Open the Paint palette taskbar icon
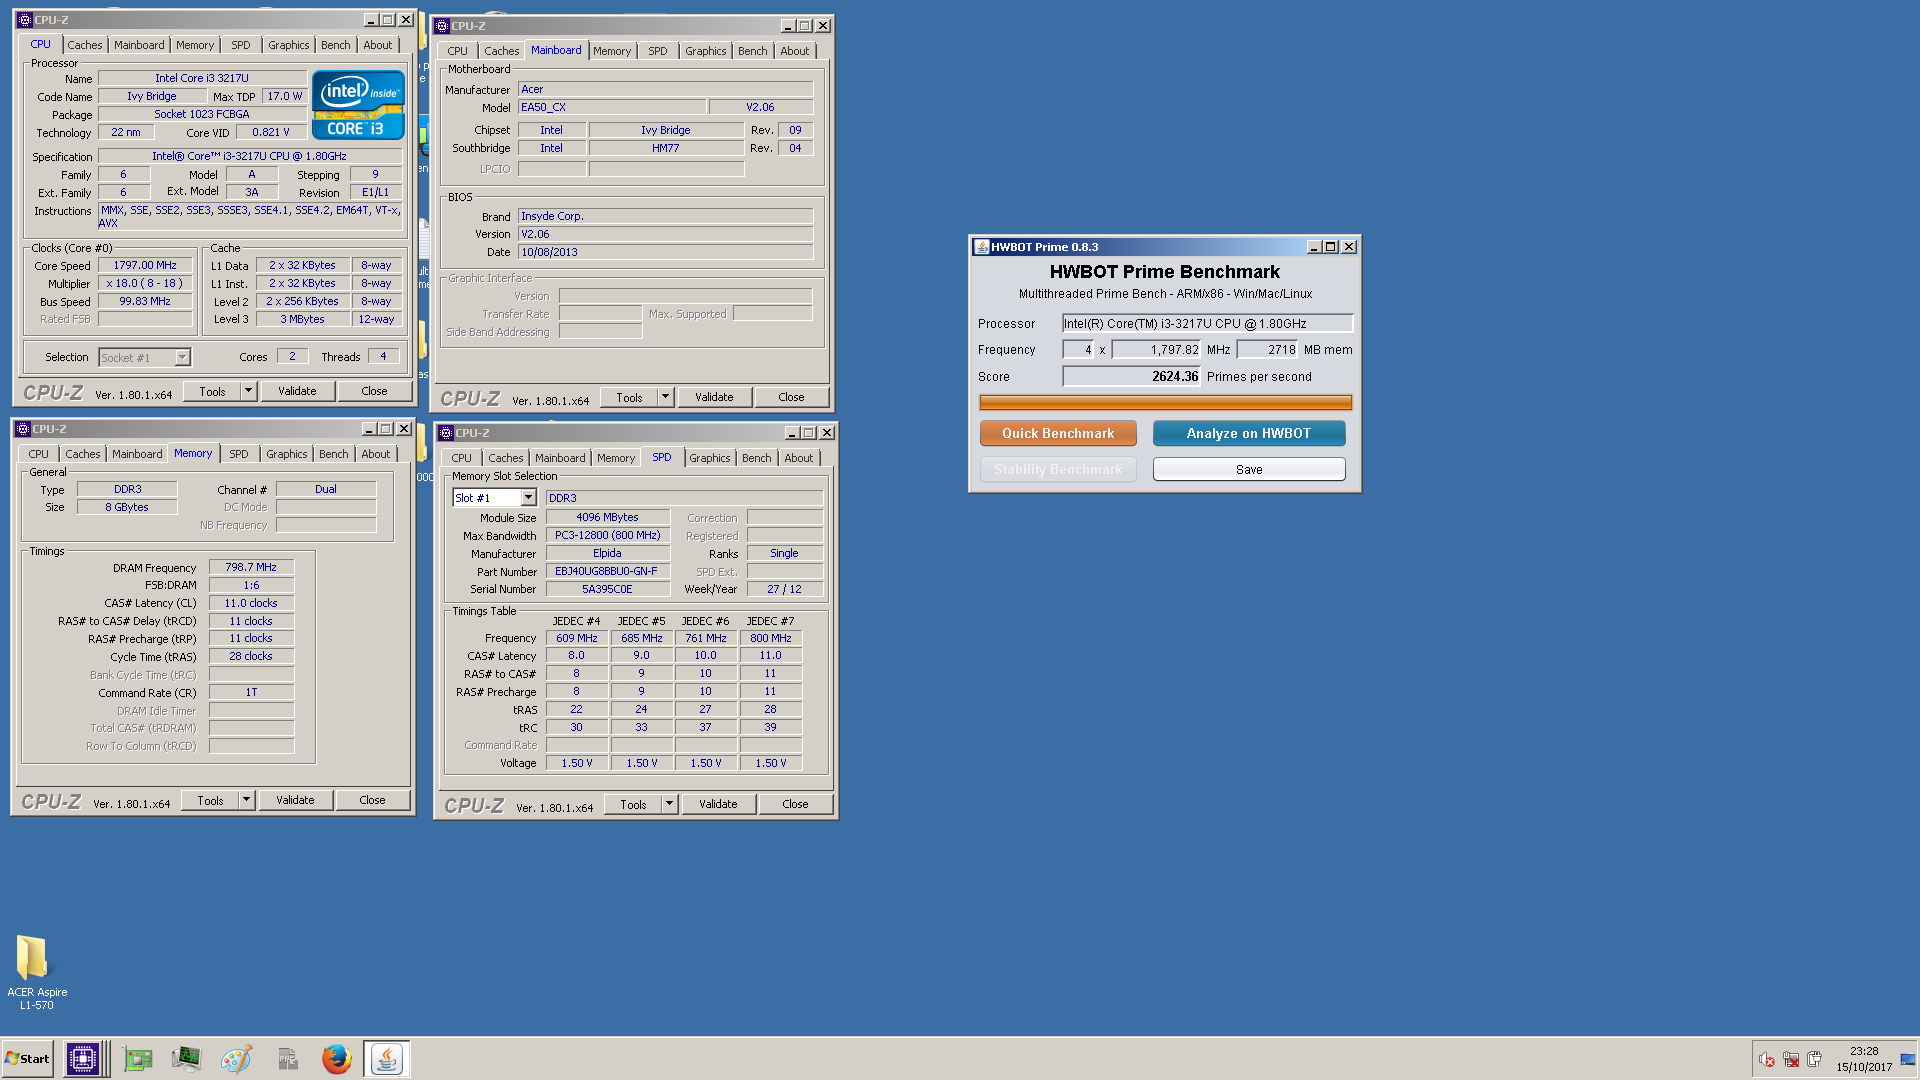The image size is (1920, 1080). pos(236,1059)
